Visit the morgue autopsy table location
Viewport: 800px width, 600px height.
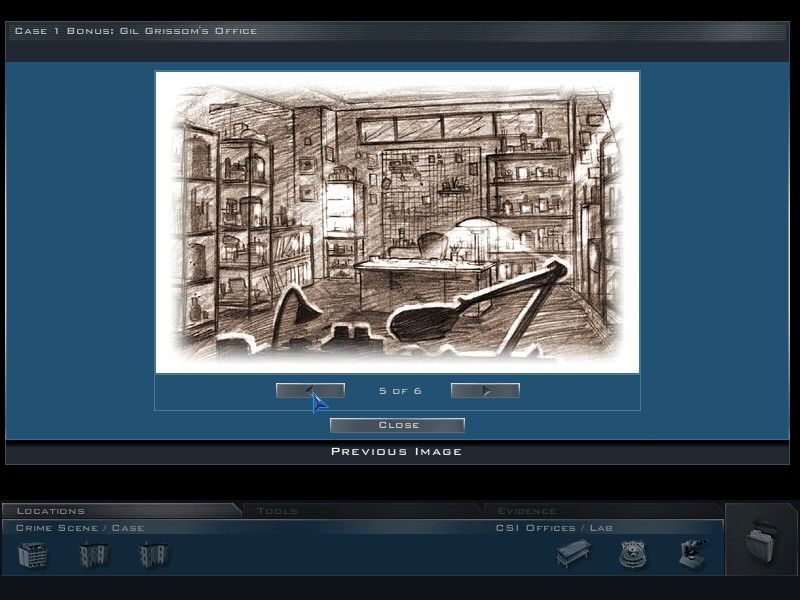[x=573, y=554]
